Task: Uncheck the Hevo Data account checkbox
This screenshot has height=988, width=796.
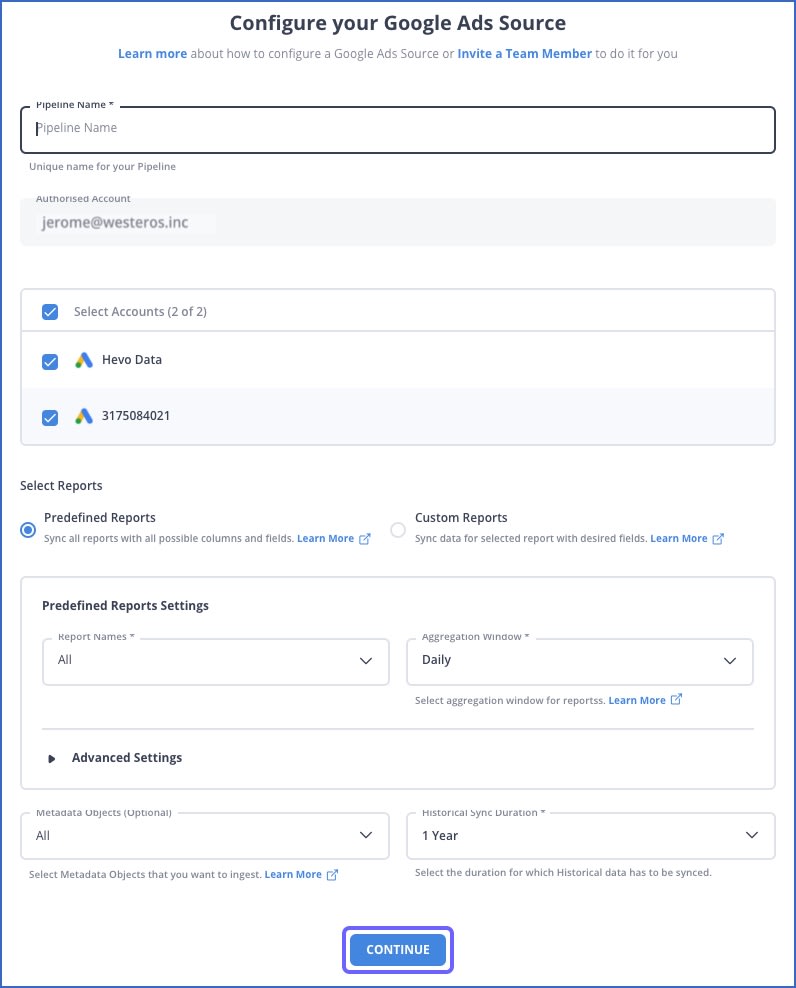Action: (x=50, y=362)
